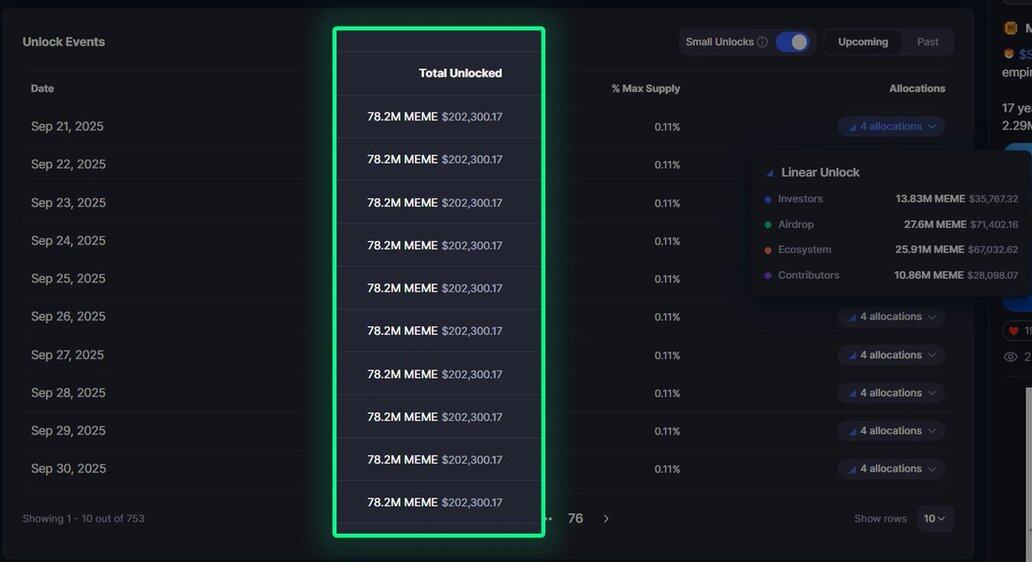The height and width of the screenshot is (562, 1032).
Task: Switch to the Upcoming tab
Action: click(863, 42)
